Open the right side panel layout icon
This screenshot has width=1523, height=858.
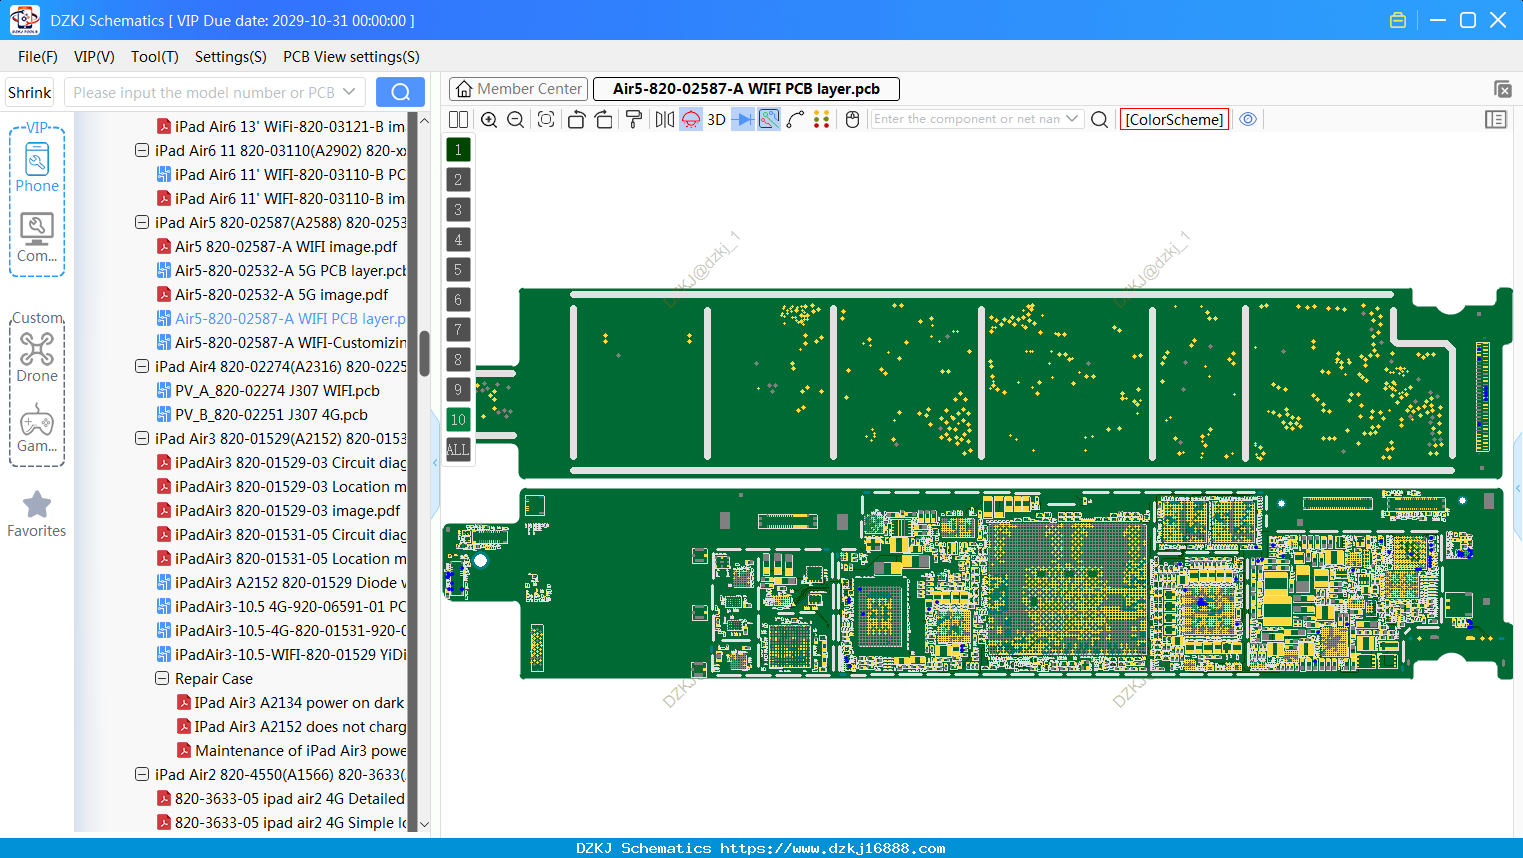1496,119
